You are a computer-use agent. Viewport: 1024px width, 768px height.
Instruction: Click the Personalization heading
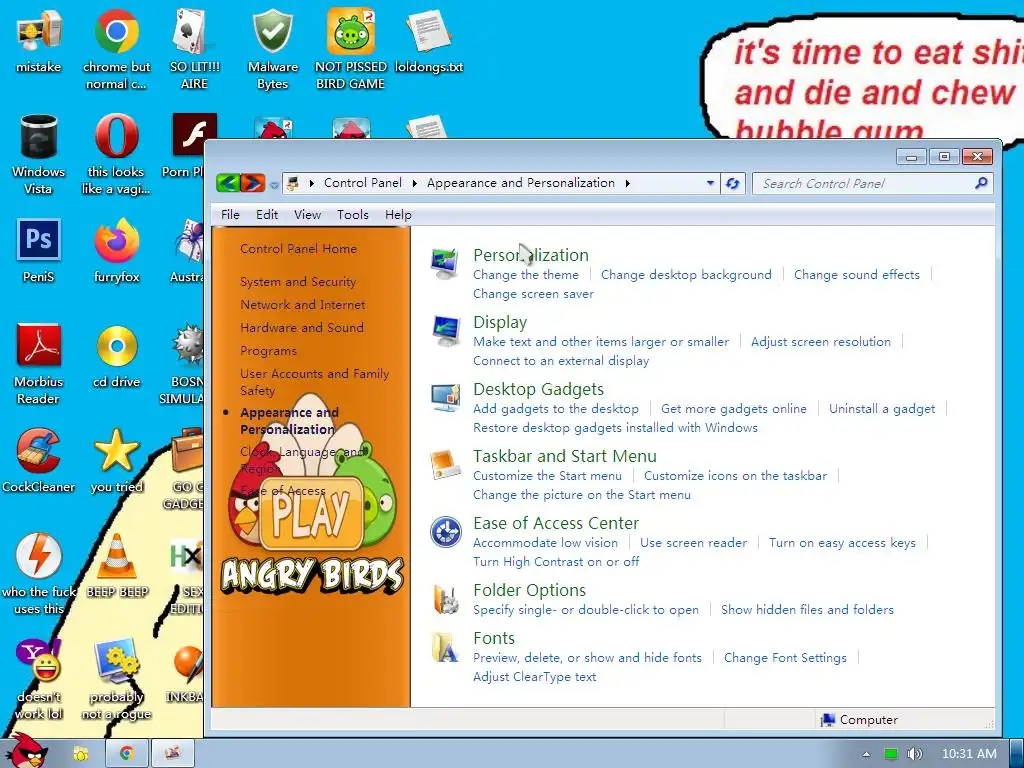pyautogui.click(x=531, y=255)
